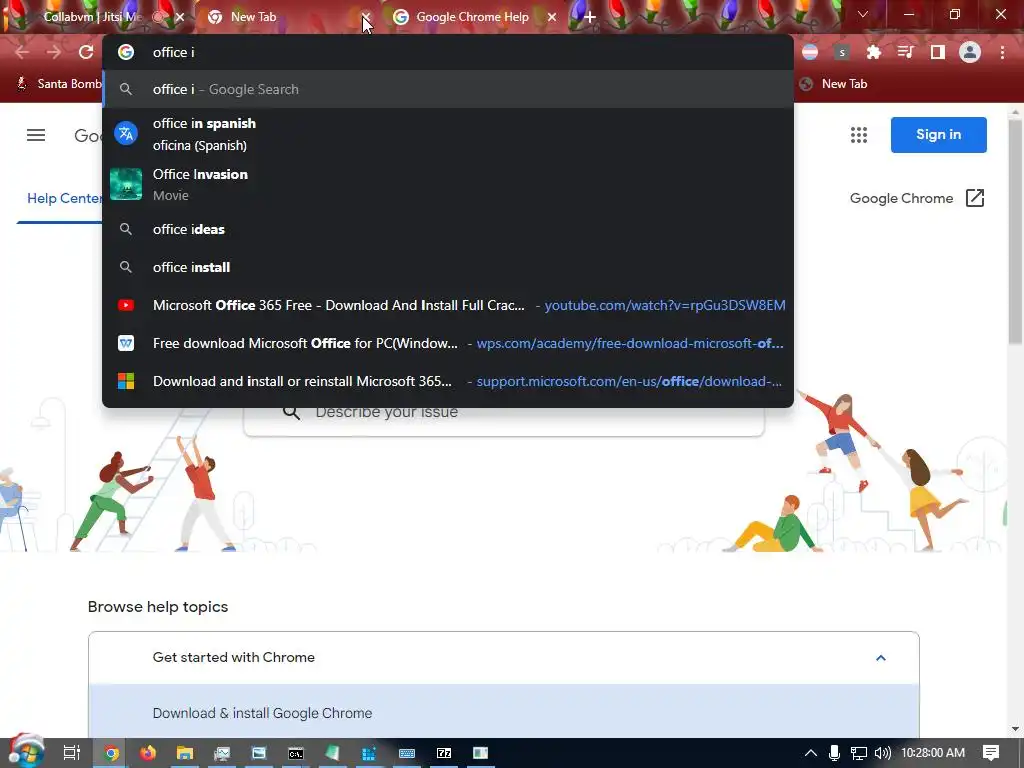Image resolution: width=1024 pixels, height=768 pixels.
Task: Open the Help Center hamburger menu
Action: (36, 135)
